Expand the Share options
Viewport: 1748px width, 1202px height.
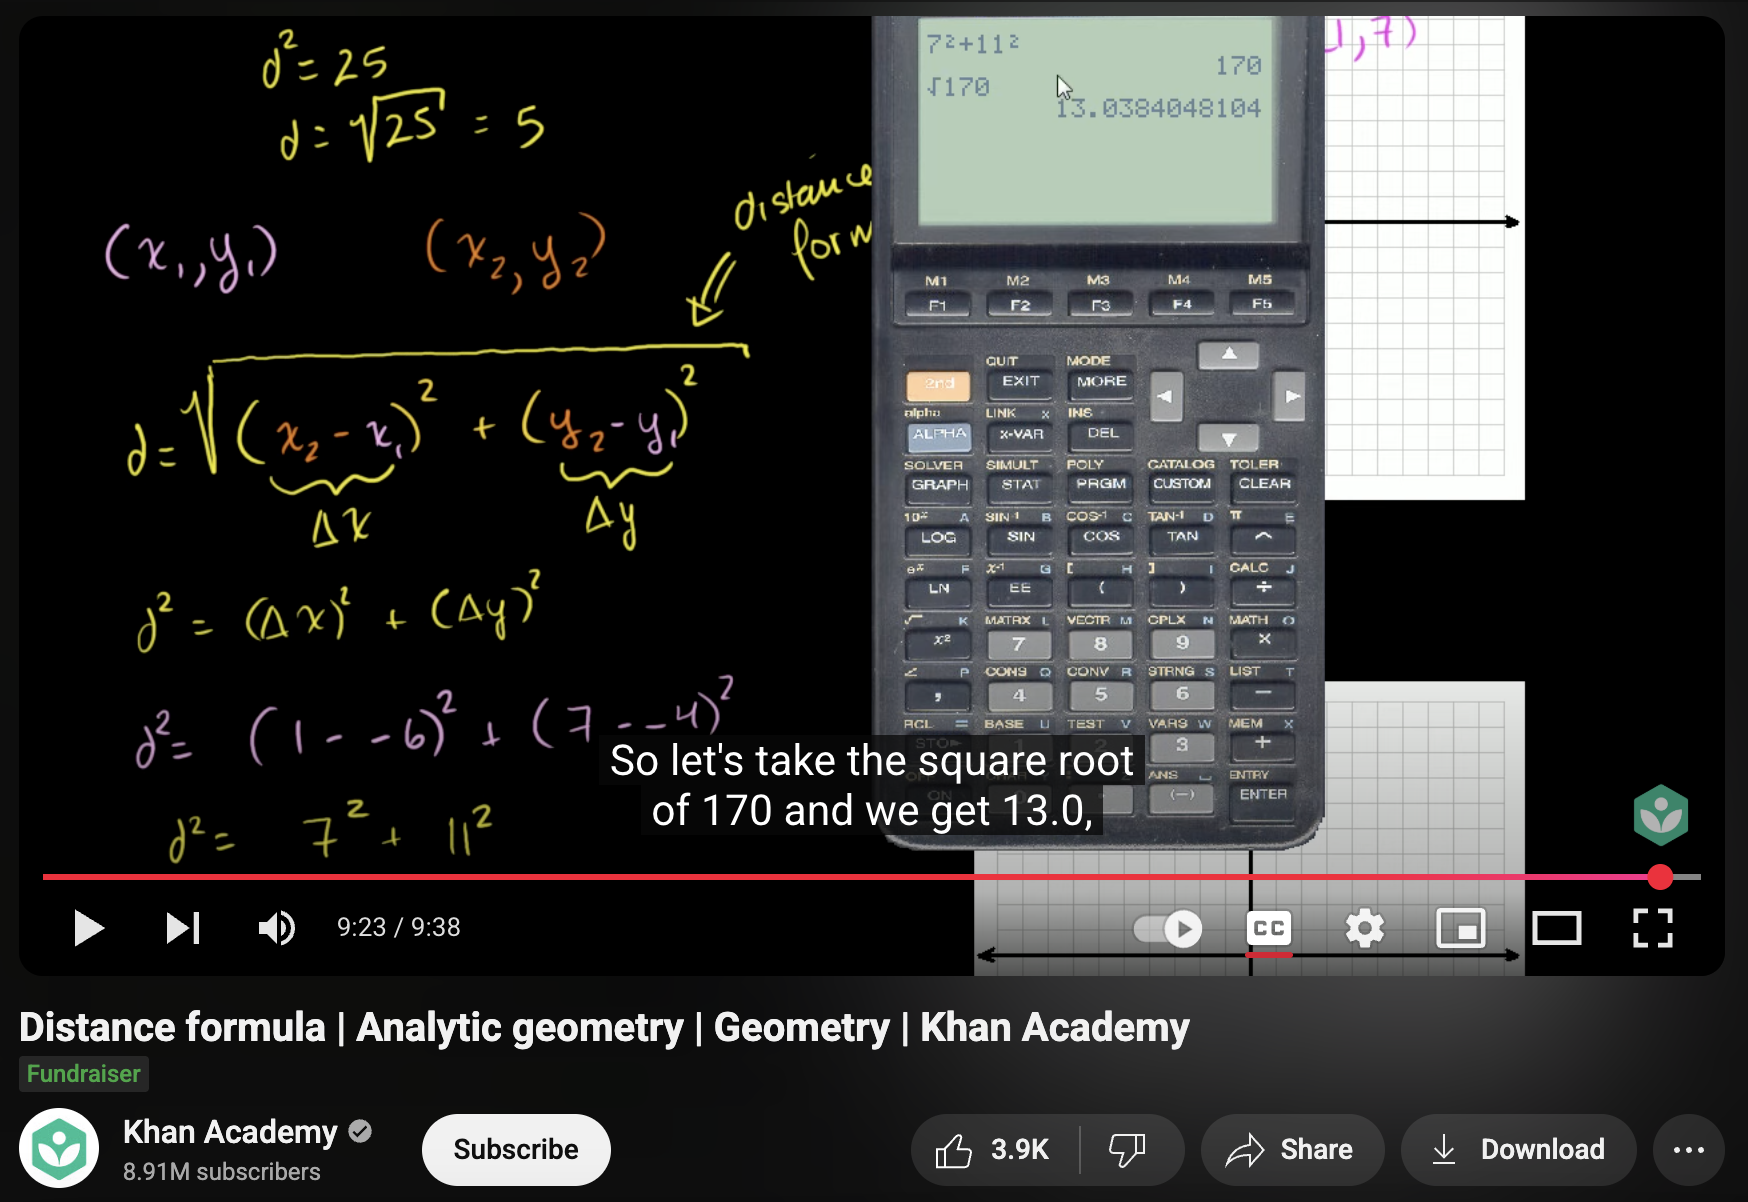point(1292,1150)
